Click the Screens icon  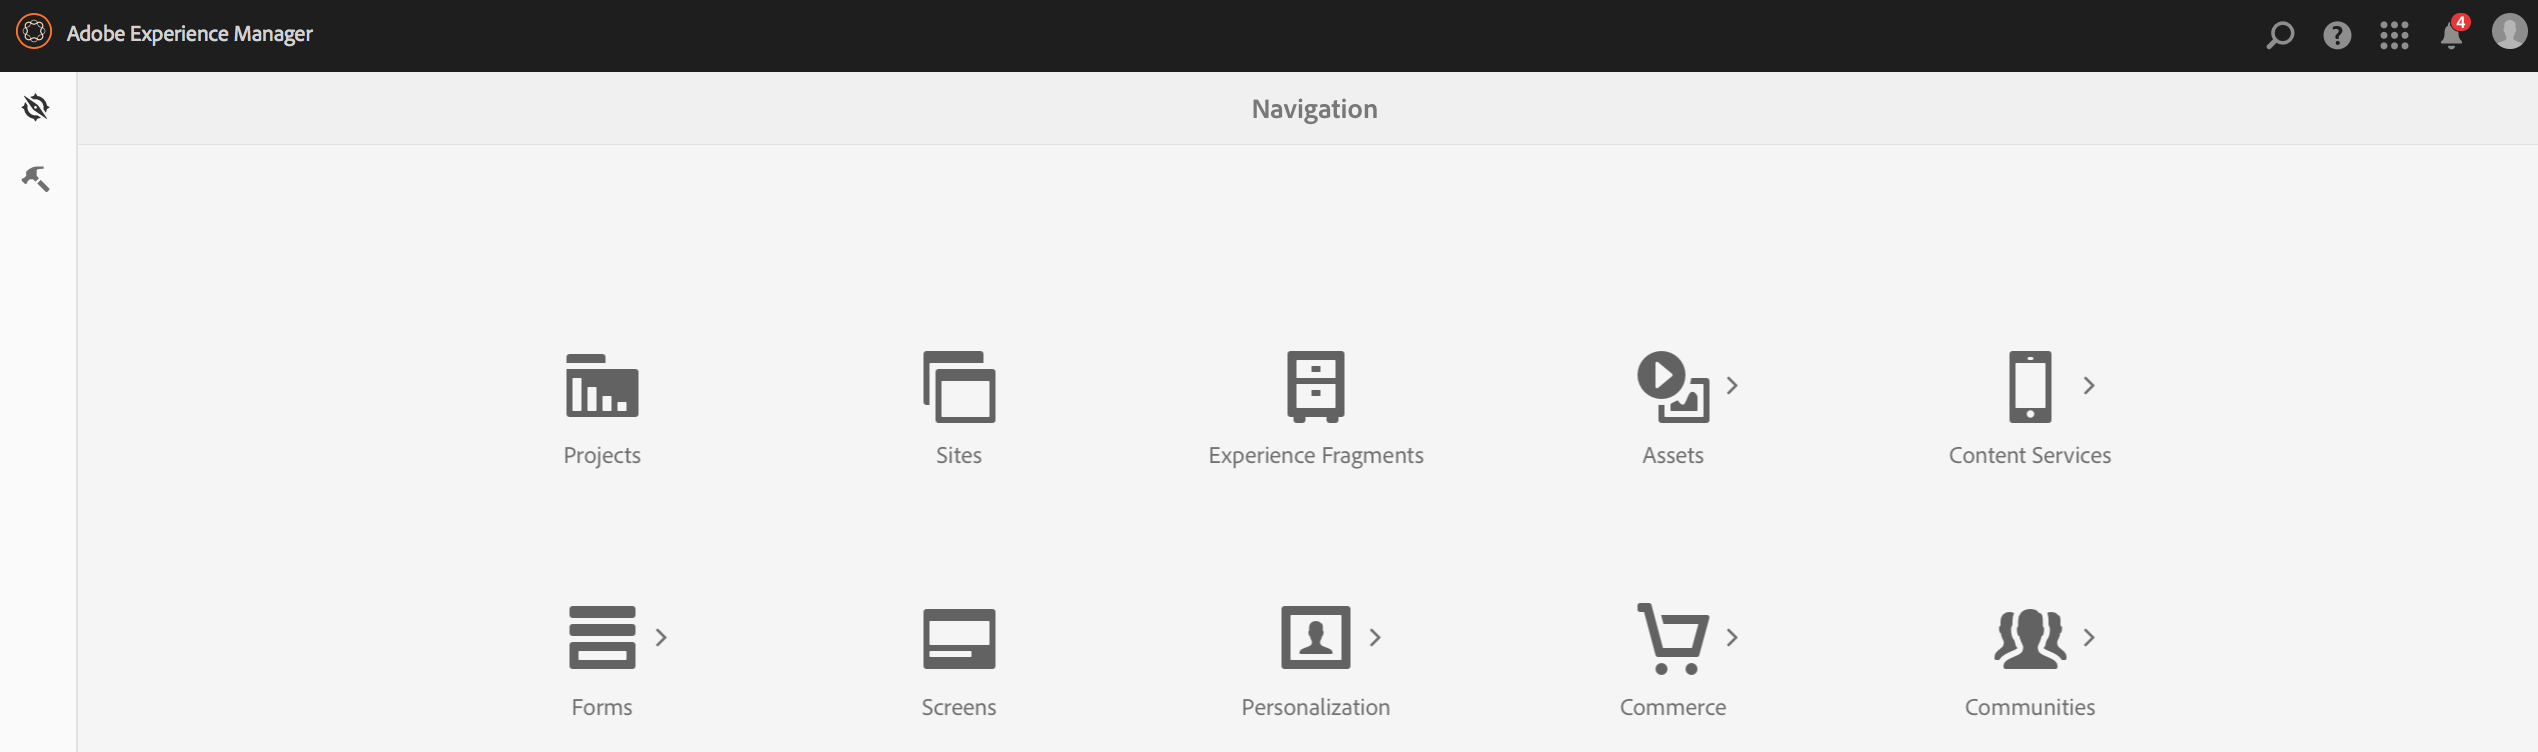pyautogui.click(x=959, y=638)
